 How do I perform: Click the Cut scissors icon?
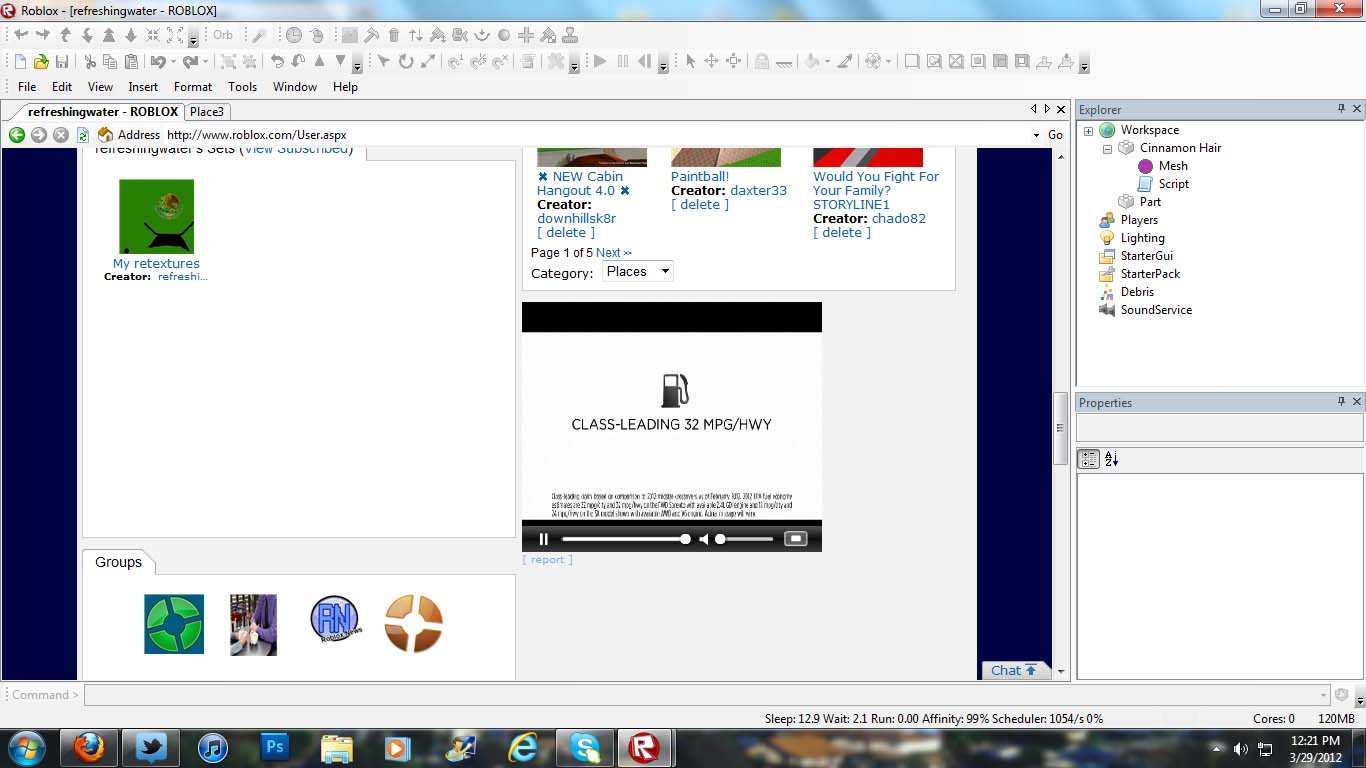point(89,62)
